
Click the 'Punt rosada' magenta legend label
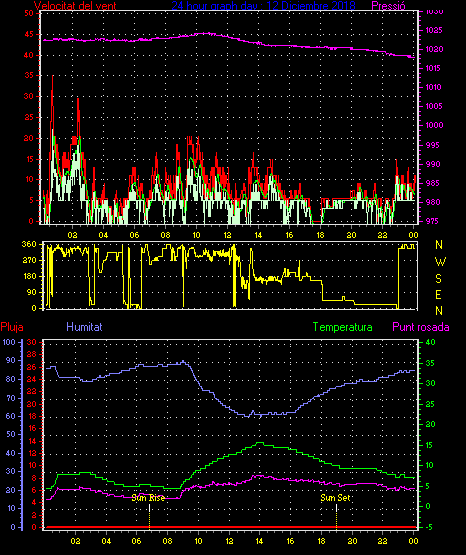[x=421, y=327]
